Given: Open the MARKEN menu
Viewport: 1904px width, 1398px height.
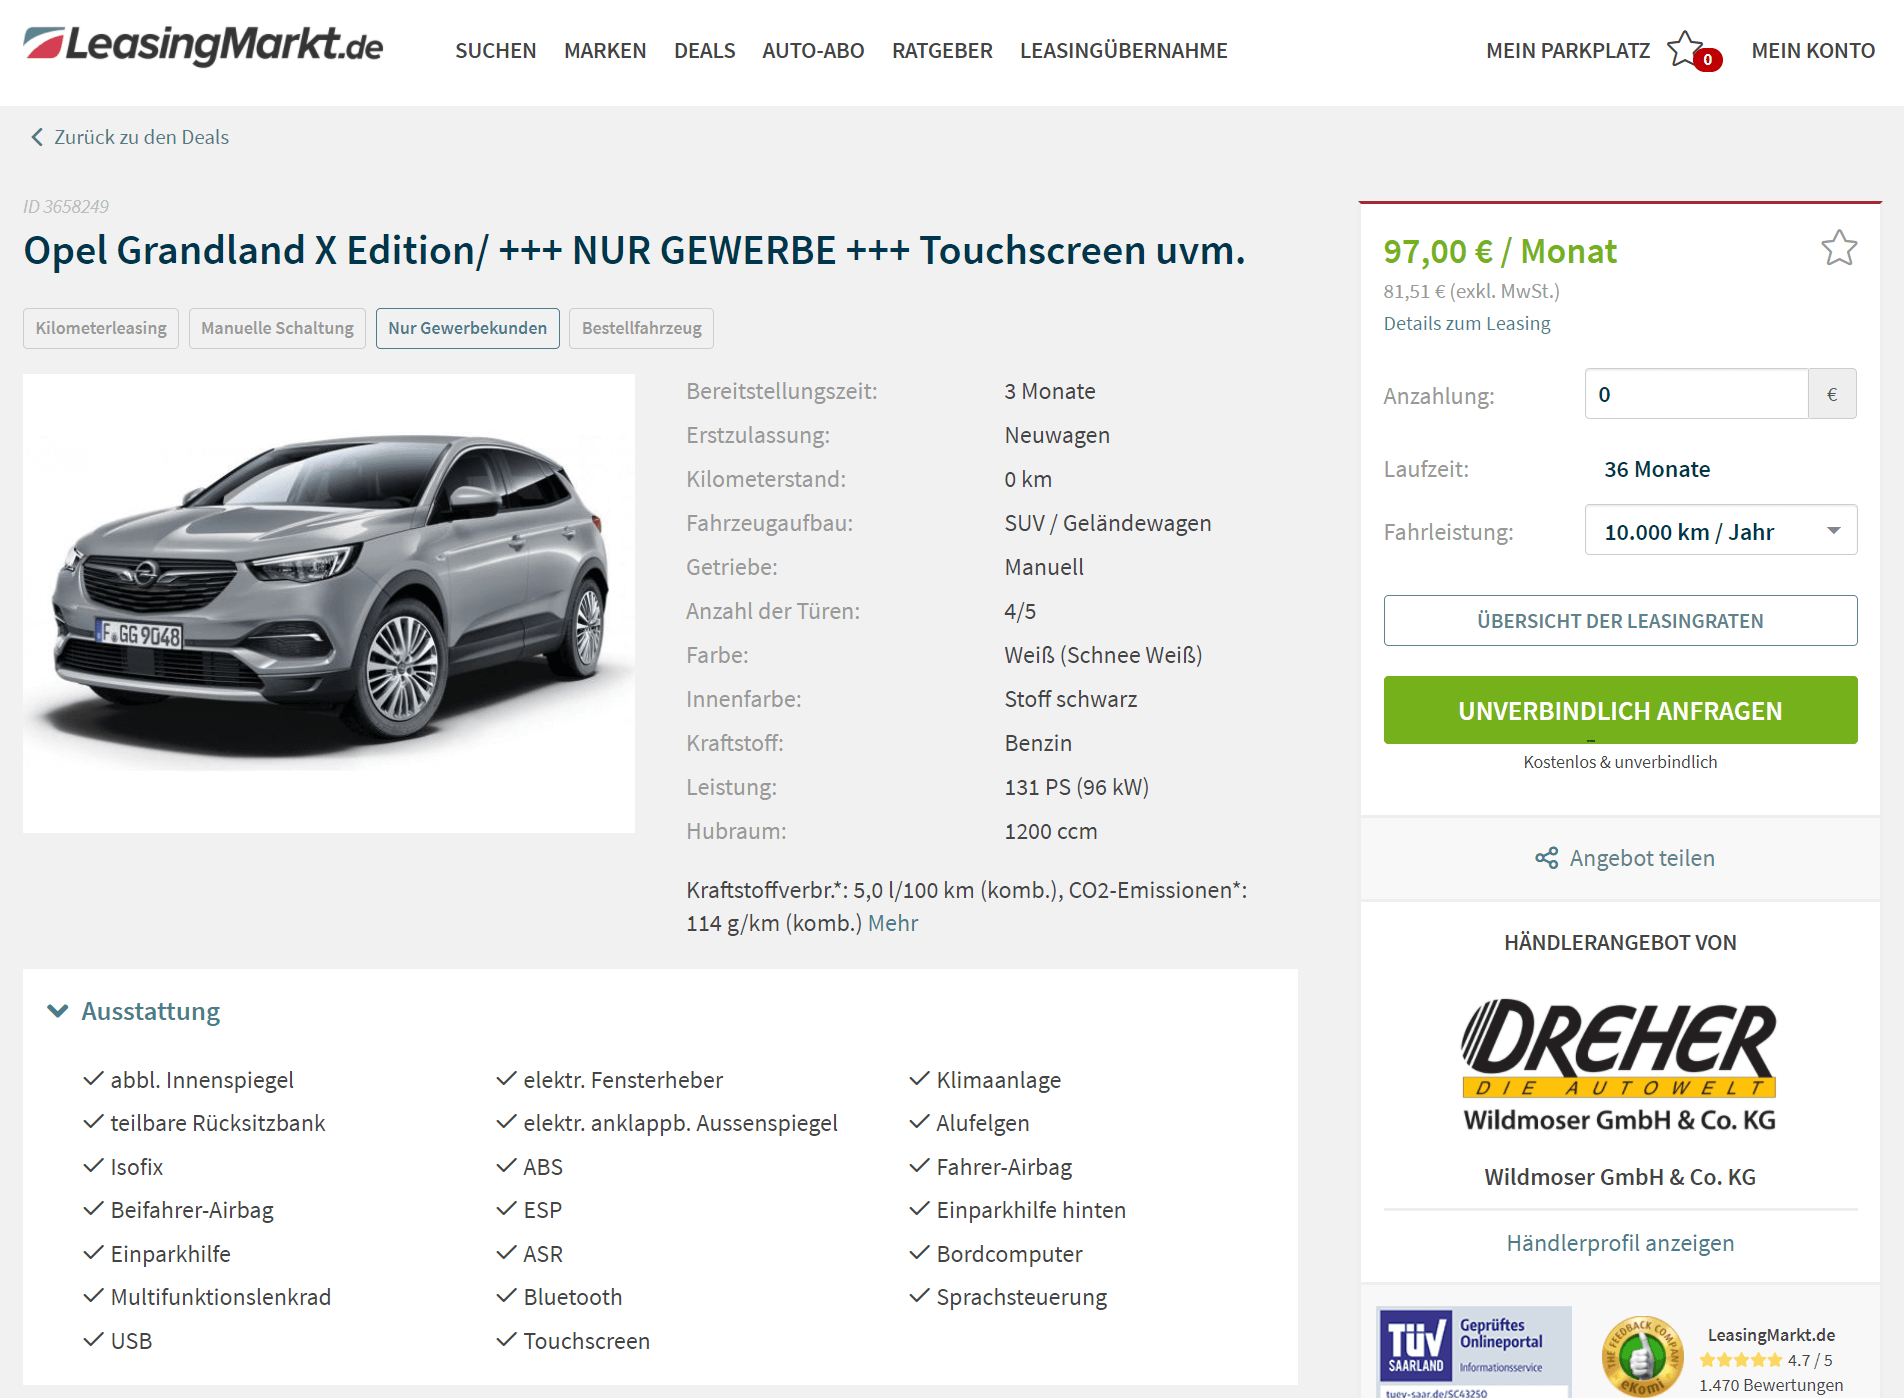Looking at the screenshot, I should [x=605, y=50].
